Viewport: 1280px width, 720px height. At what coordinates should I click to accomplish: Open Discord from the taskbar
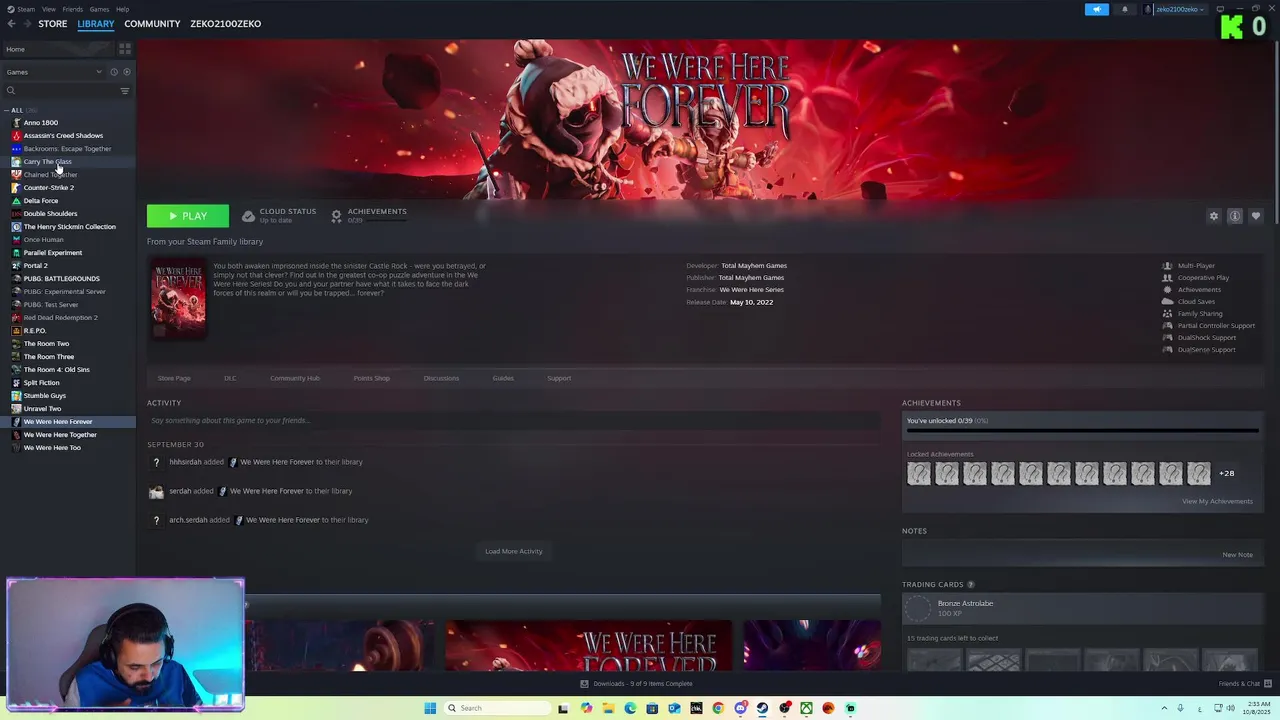pos(740,708)
